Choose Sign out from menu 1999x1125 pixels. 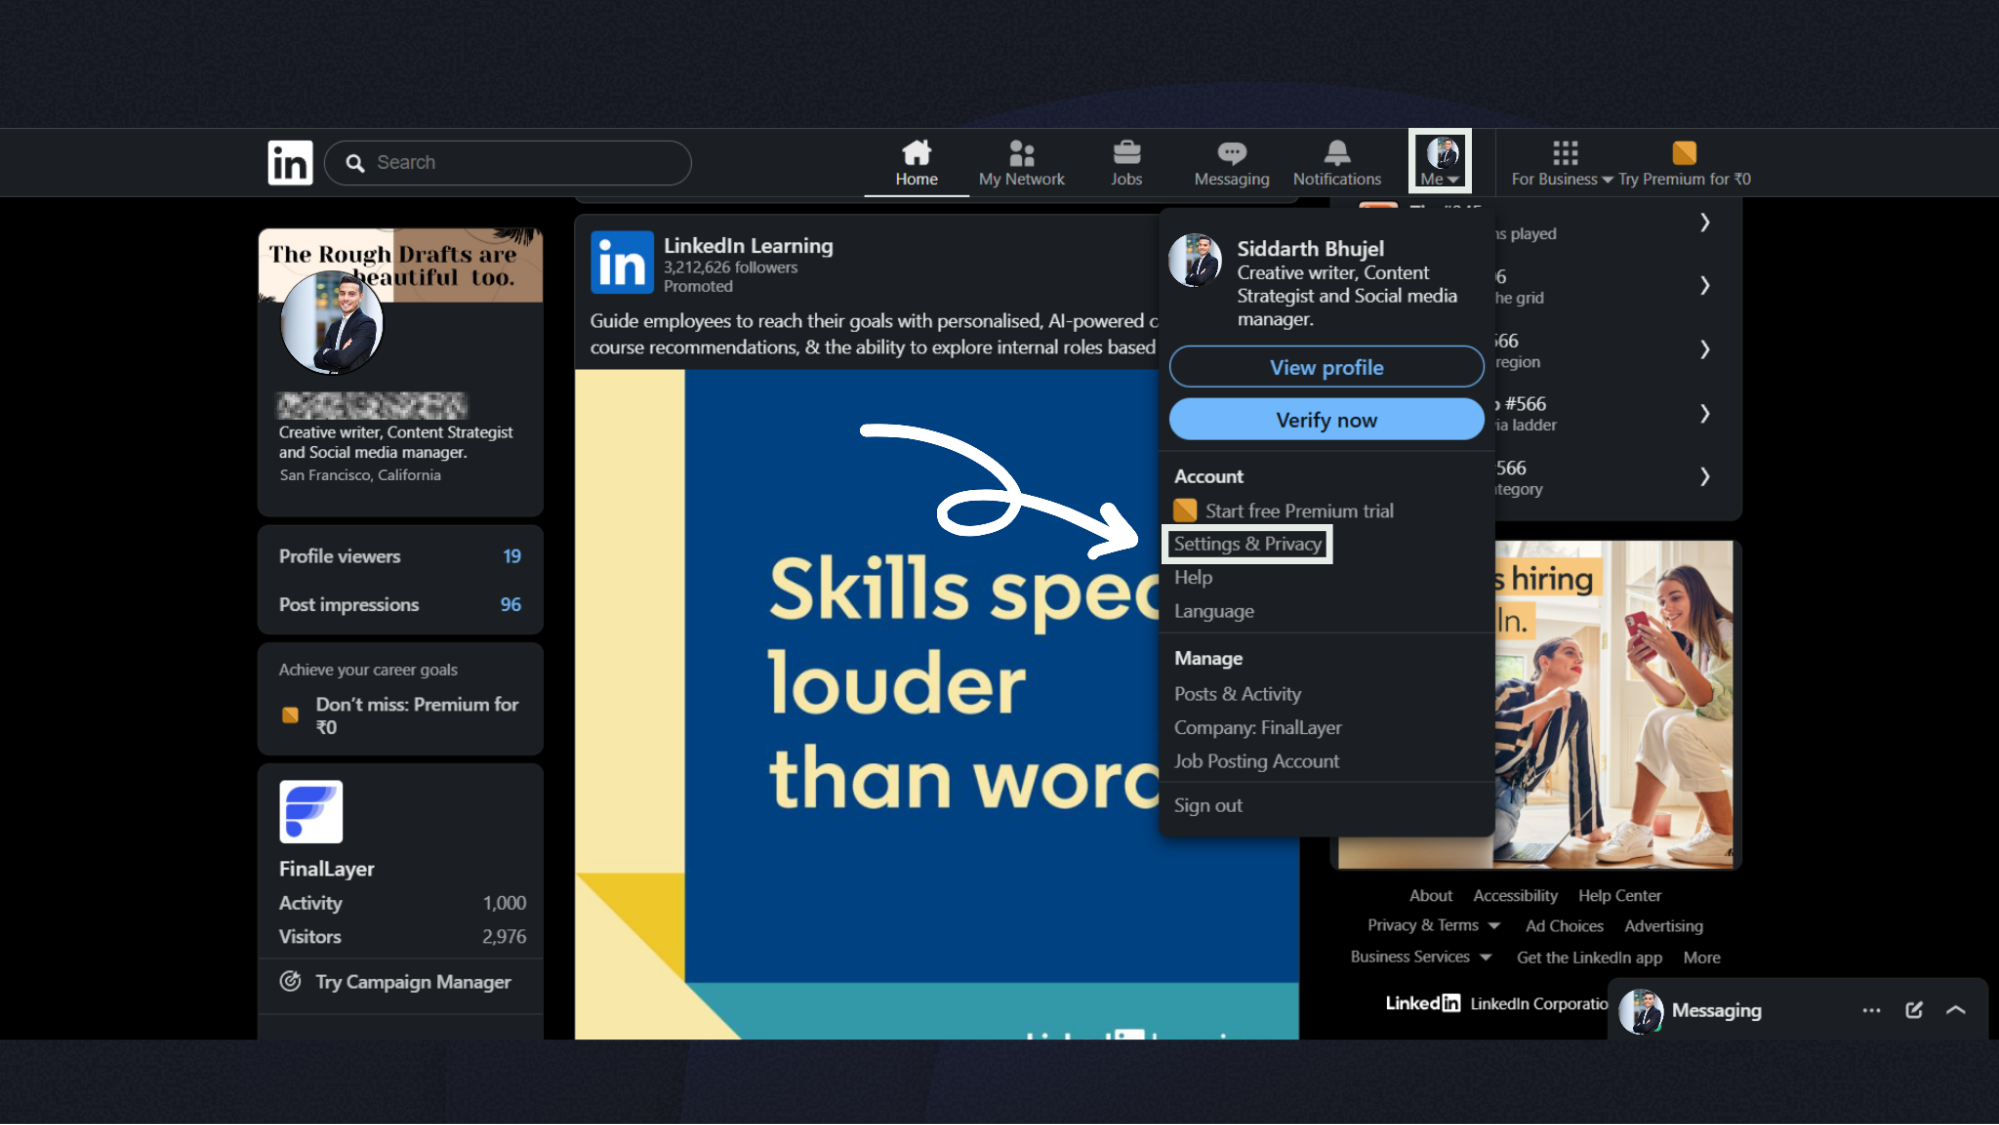pyautogui.click(x=1208, y=805)
